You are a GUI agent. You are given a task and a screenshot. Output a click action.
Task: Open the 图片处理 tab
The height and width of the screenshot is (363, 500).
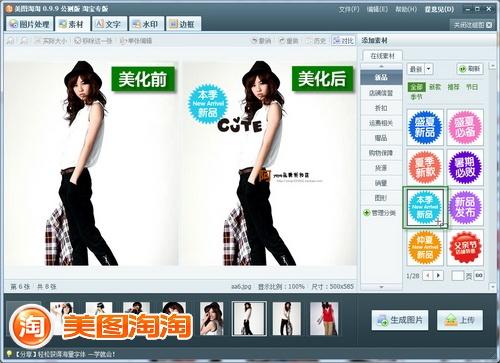pyautogui.click(x=29, y=24)
